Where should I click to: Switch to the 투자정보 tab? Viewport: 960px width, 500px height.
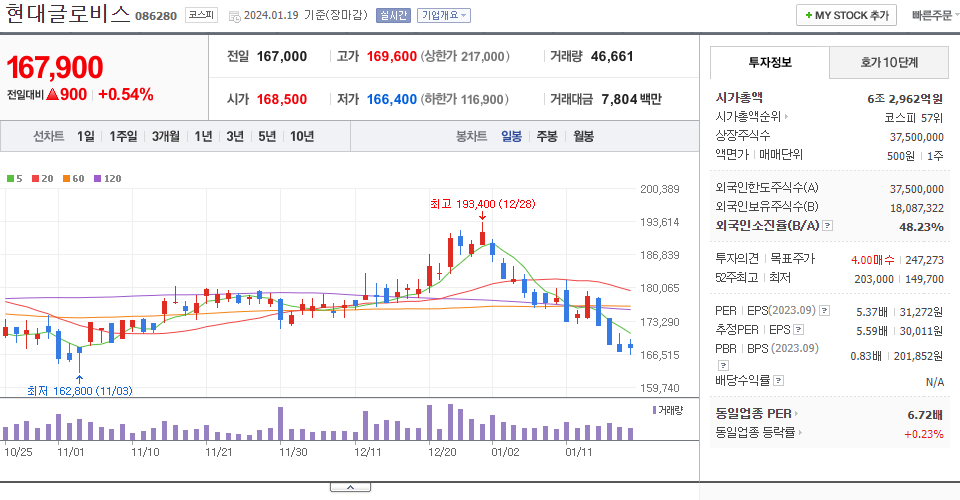point(770,62)
